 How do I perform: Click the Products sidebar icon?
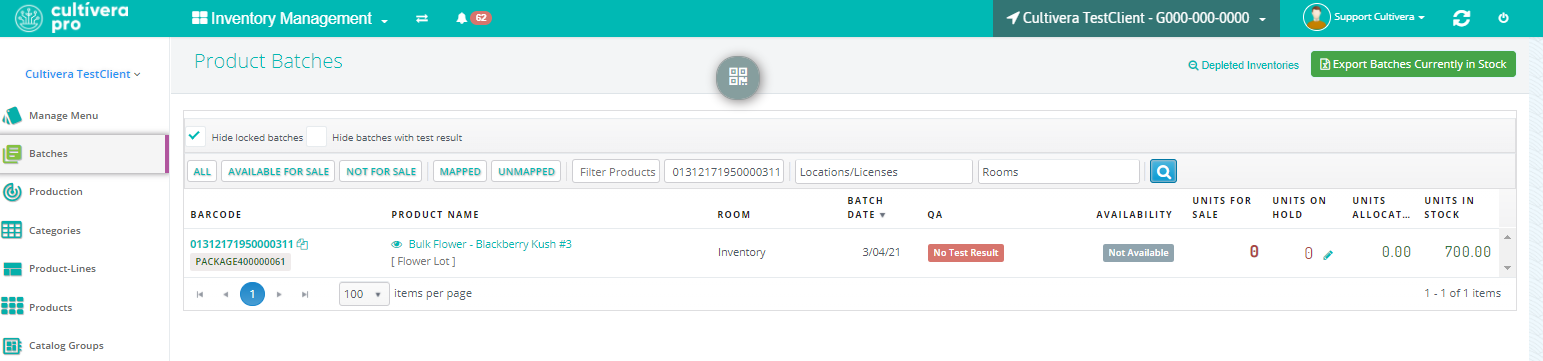tap(12, 307)
